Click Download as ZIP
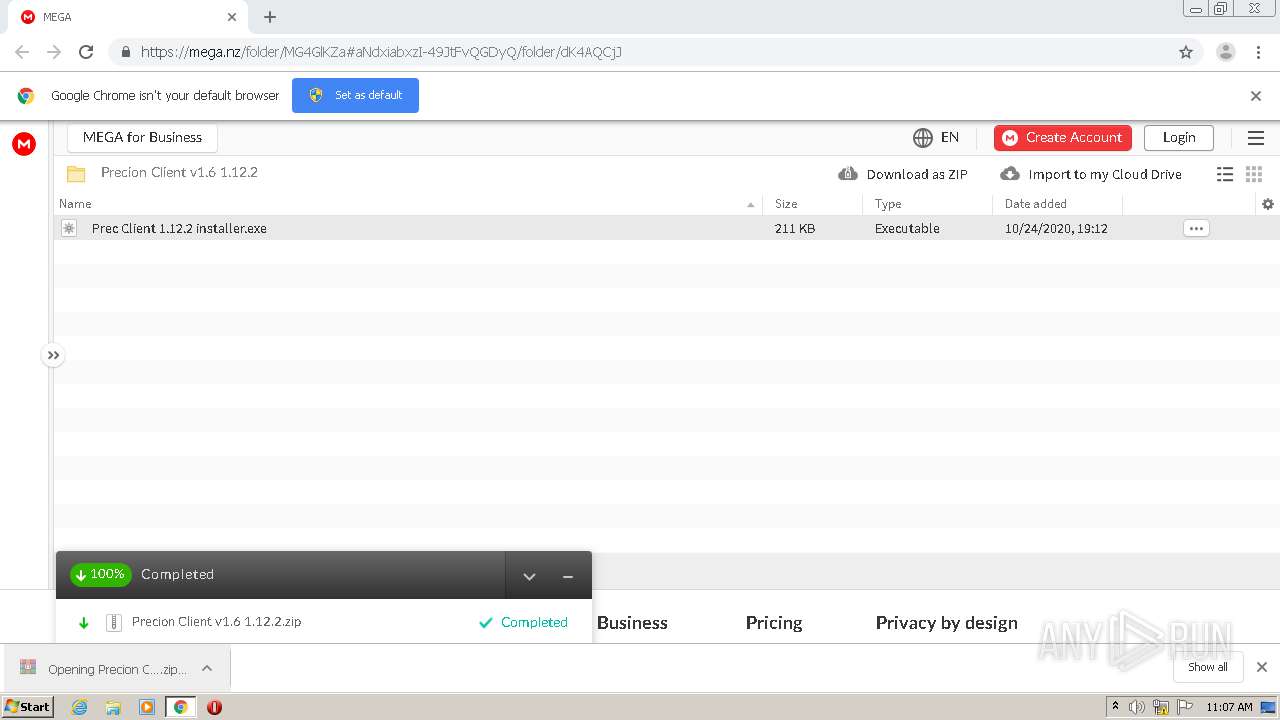Screen dimensions: 1280x720 pos(903,174)
